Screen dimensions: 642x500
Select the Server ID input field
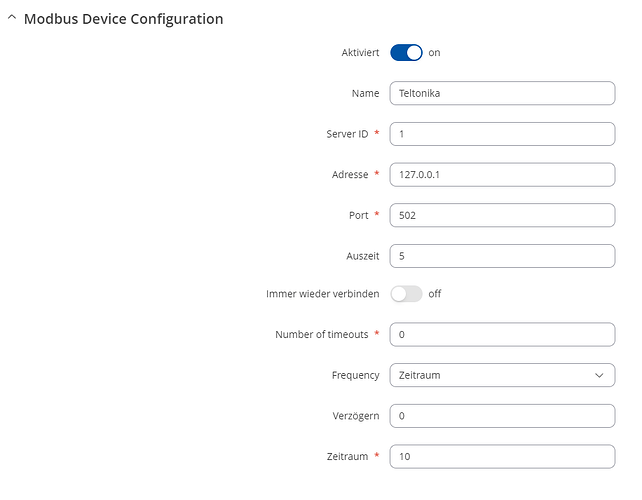pyautogui.click(x=502, y=134)
